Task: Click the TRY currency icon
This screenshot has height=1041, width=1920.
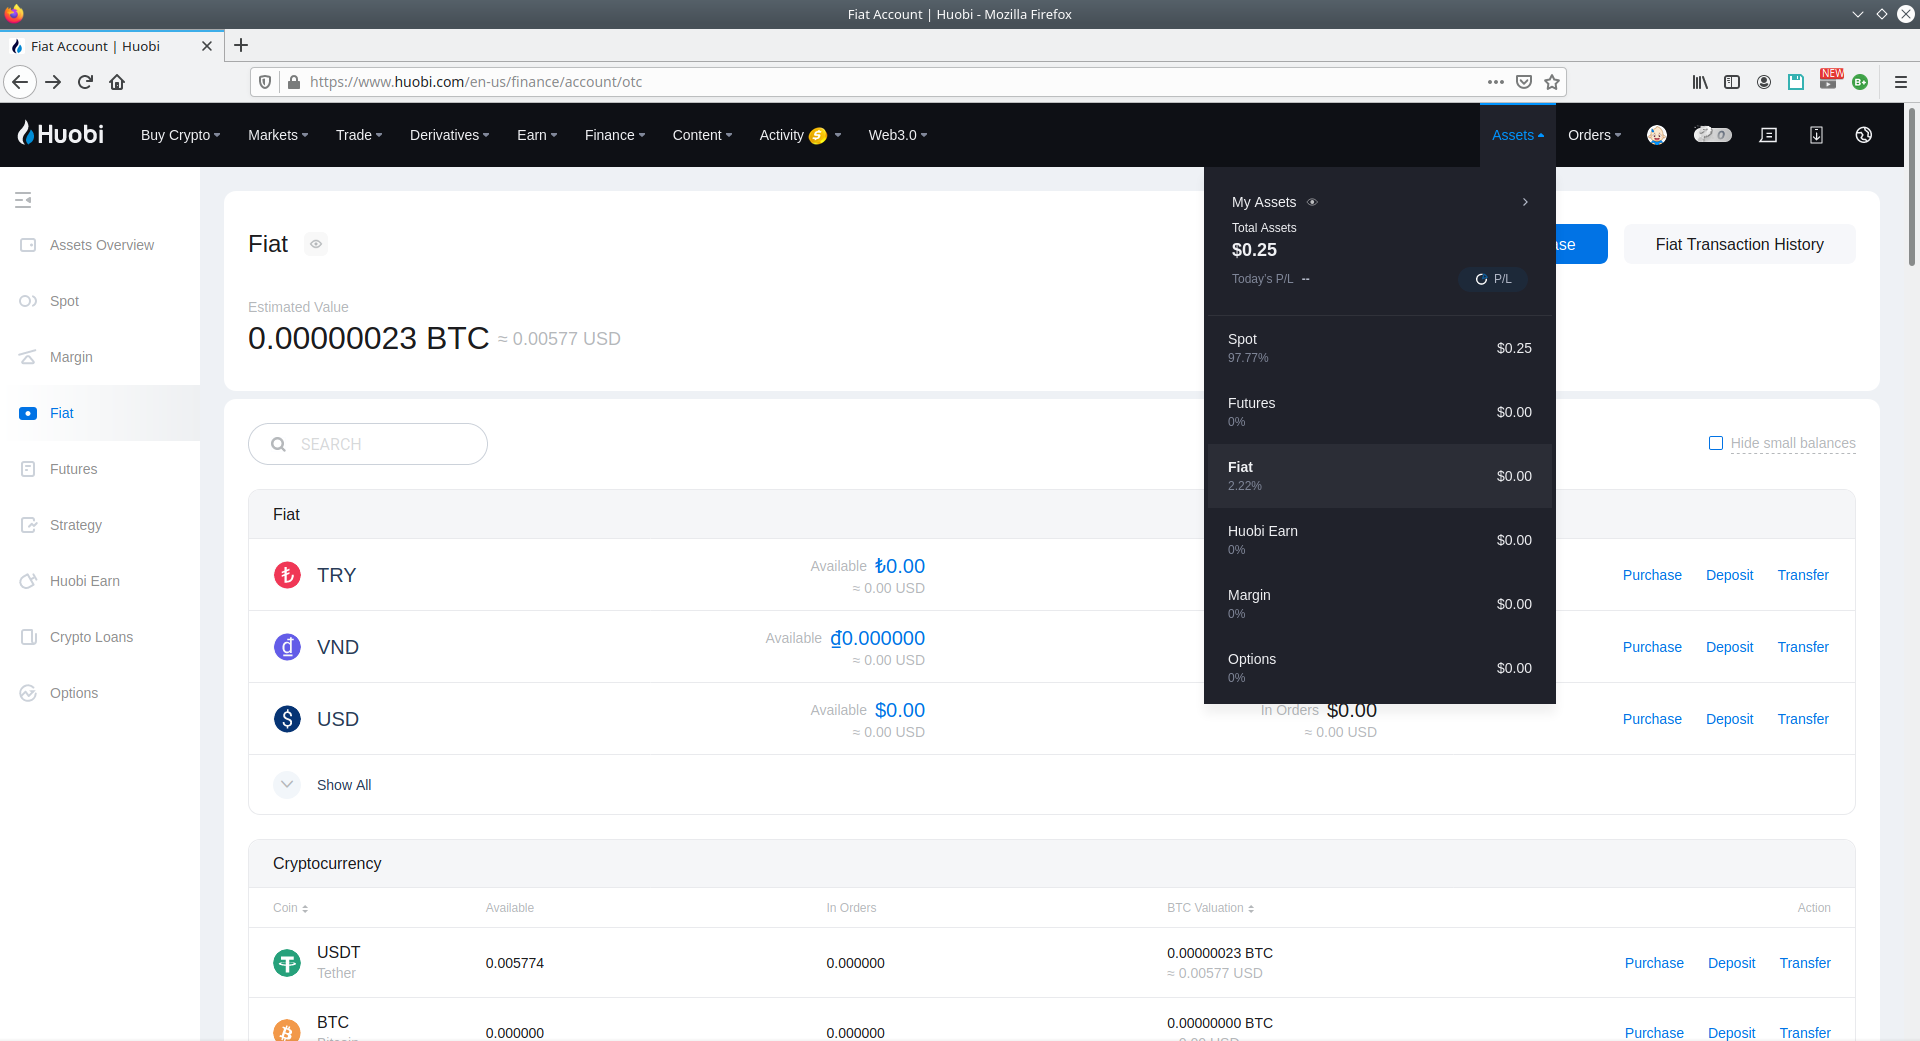Action: [x=287, y=575]
